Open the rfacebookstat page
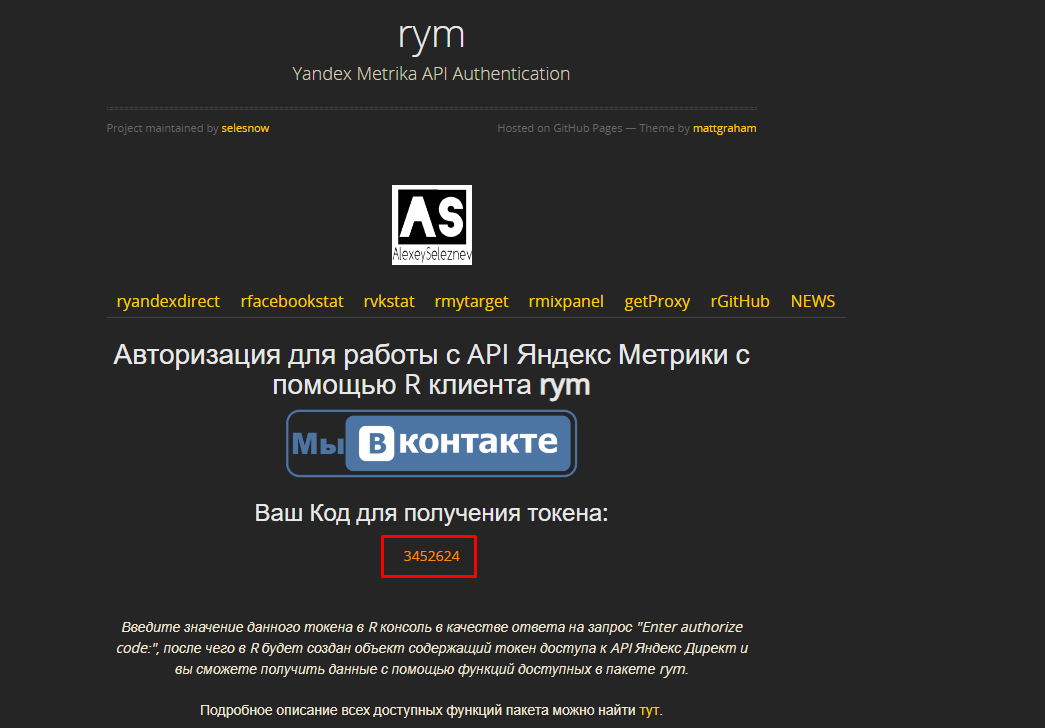Viewport: 1045px width, 728px height. (291, 301)
